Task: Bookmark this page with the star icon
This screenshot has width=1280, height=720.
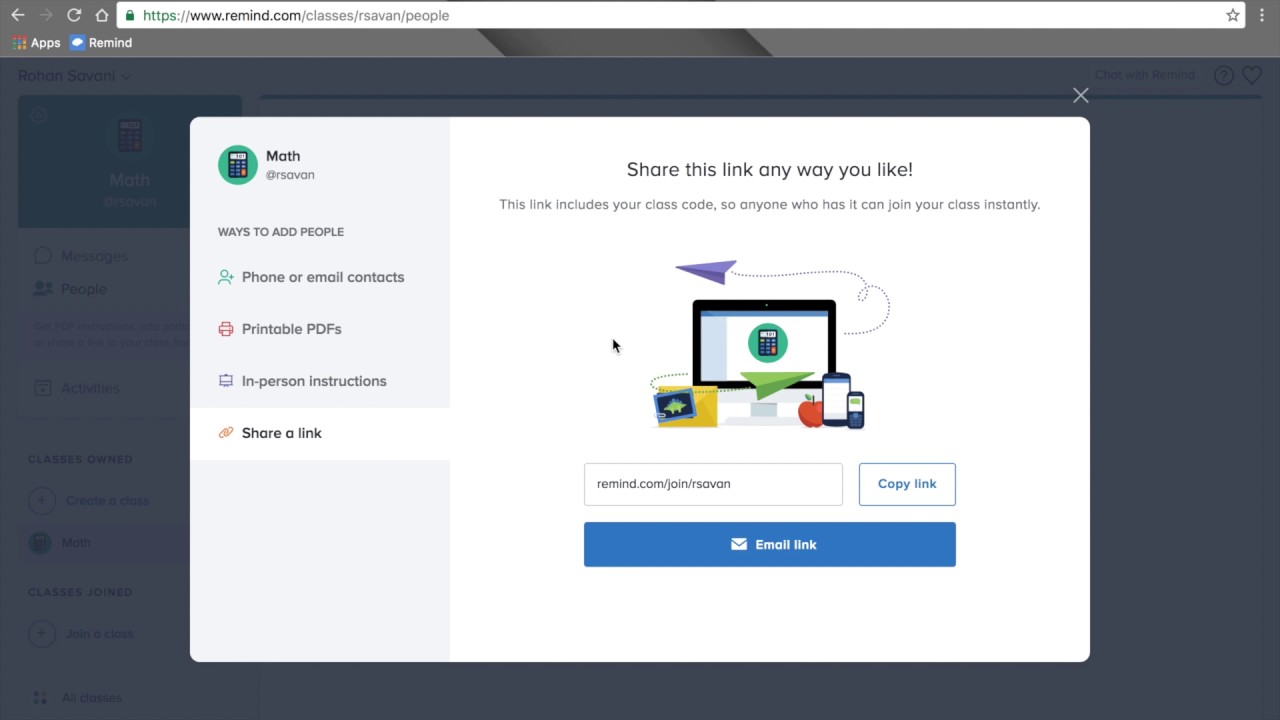Action: pyautogui.click(x=1233, y=15)
